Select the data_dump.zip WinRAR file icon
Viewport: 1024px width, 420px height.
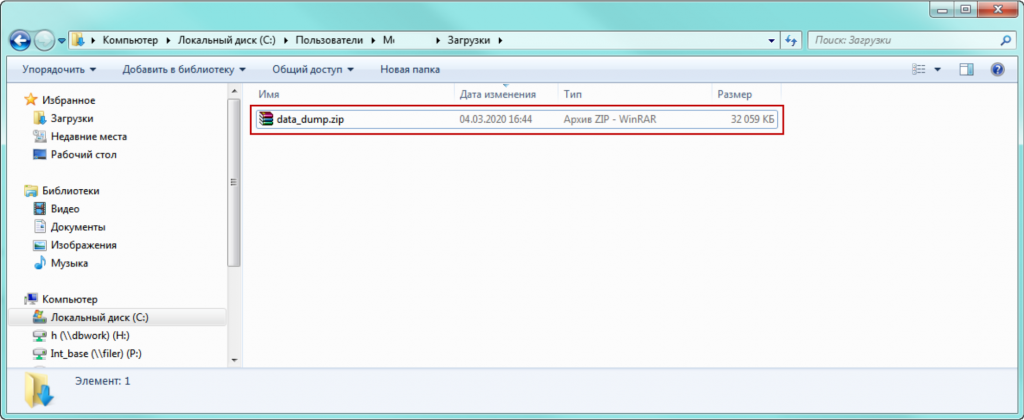265,119
